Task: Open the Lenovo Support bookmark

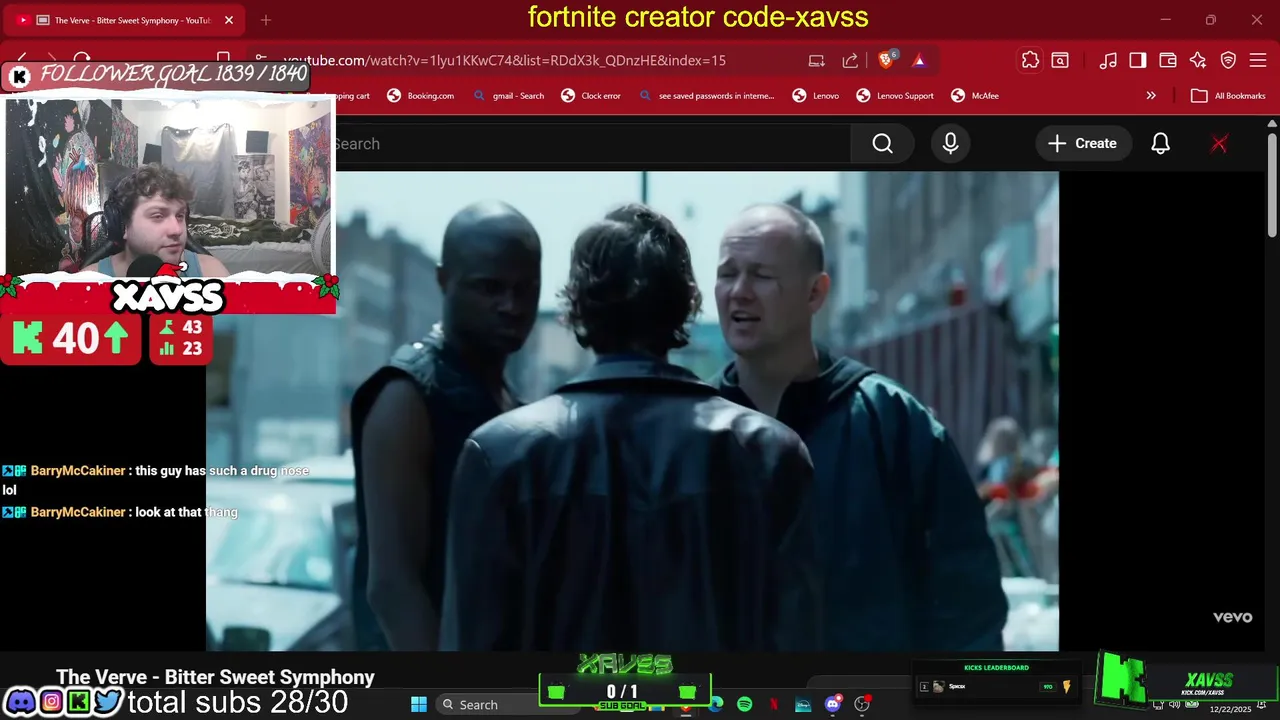Action: click(x=895, y=96)
